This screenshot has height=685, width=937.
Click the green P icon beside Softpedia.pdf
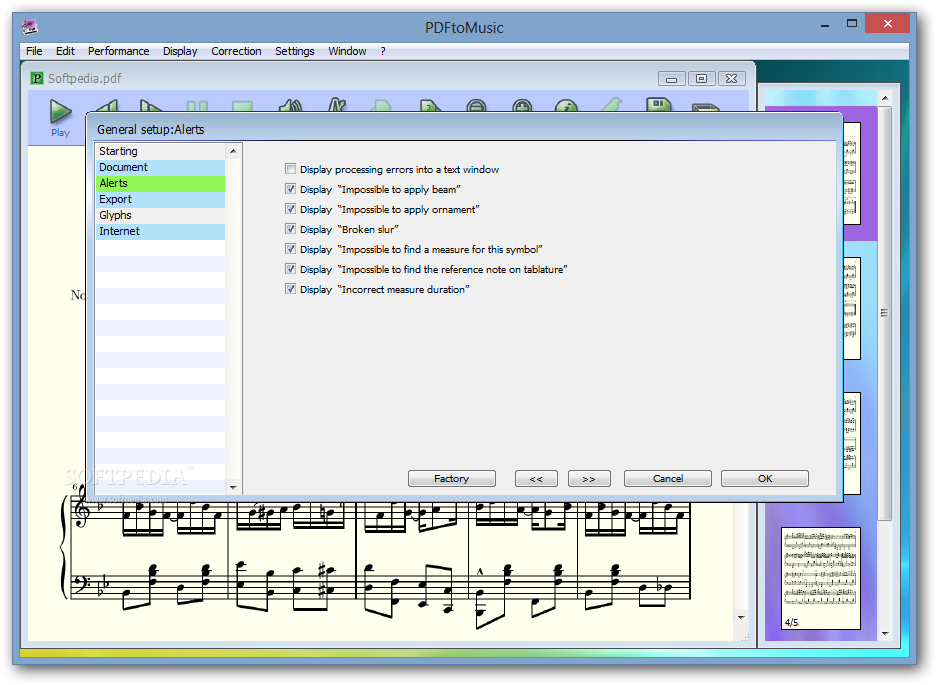point(37,78)
